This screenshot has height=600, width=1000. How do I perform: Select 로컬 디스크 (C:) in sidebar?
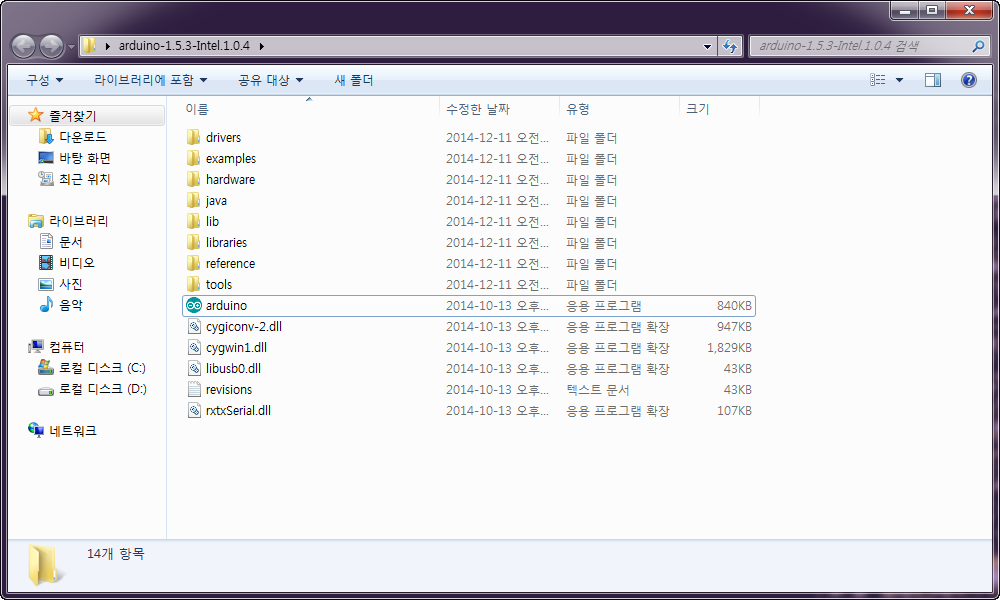102,368
